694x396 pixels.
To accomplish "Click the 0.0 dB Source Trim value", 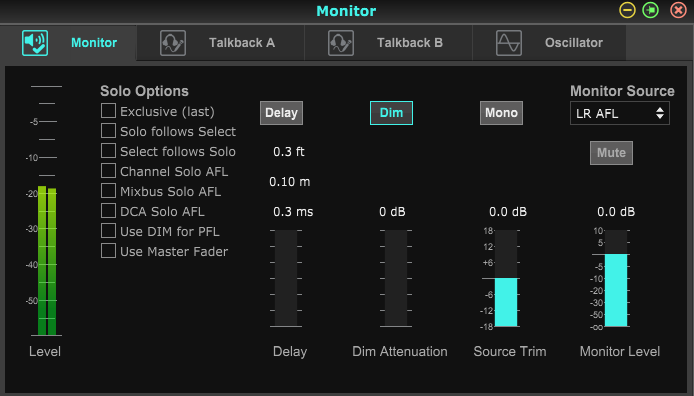I will (x=508, y=212).
